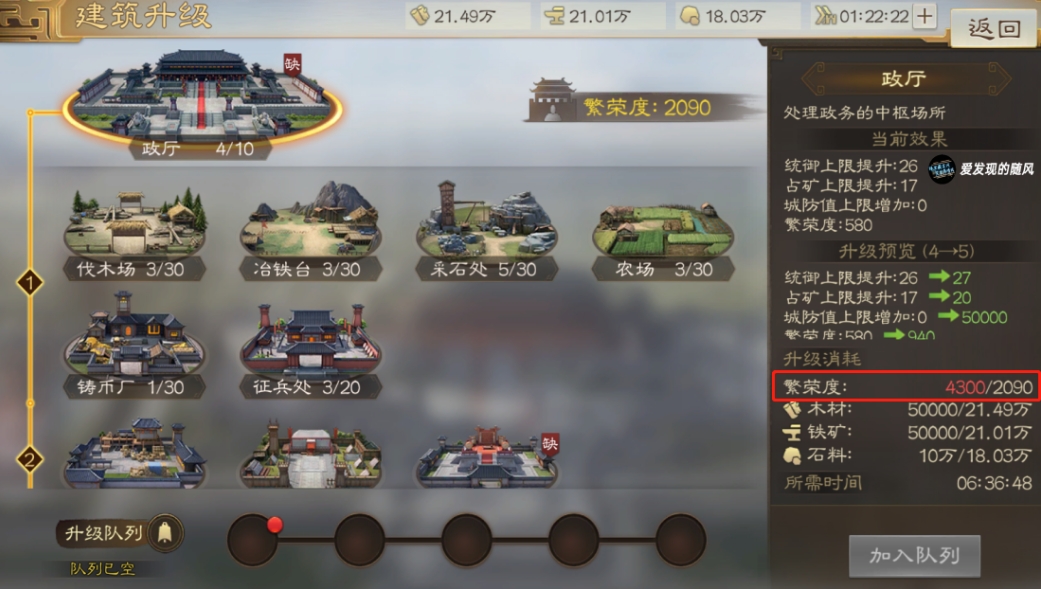Click the plus button beside the timer
The width and height of the screenshot is (1041, 589).
point(924,16)
